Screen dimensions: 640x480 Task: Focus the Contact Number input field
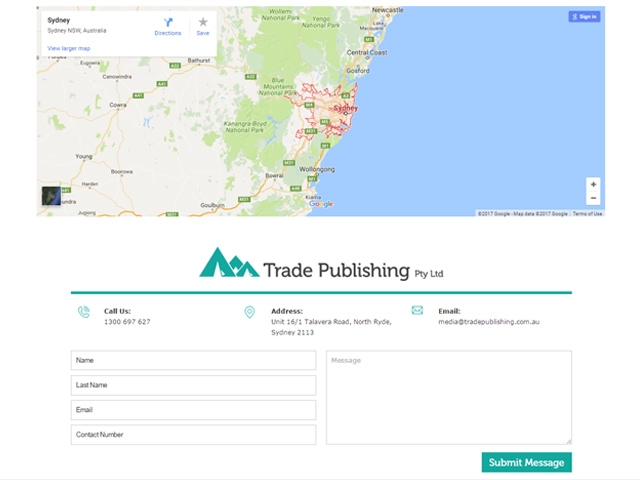pyautogui.click(x=193, y=435)
